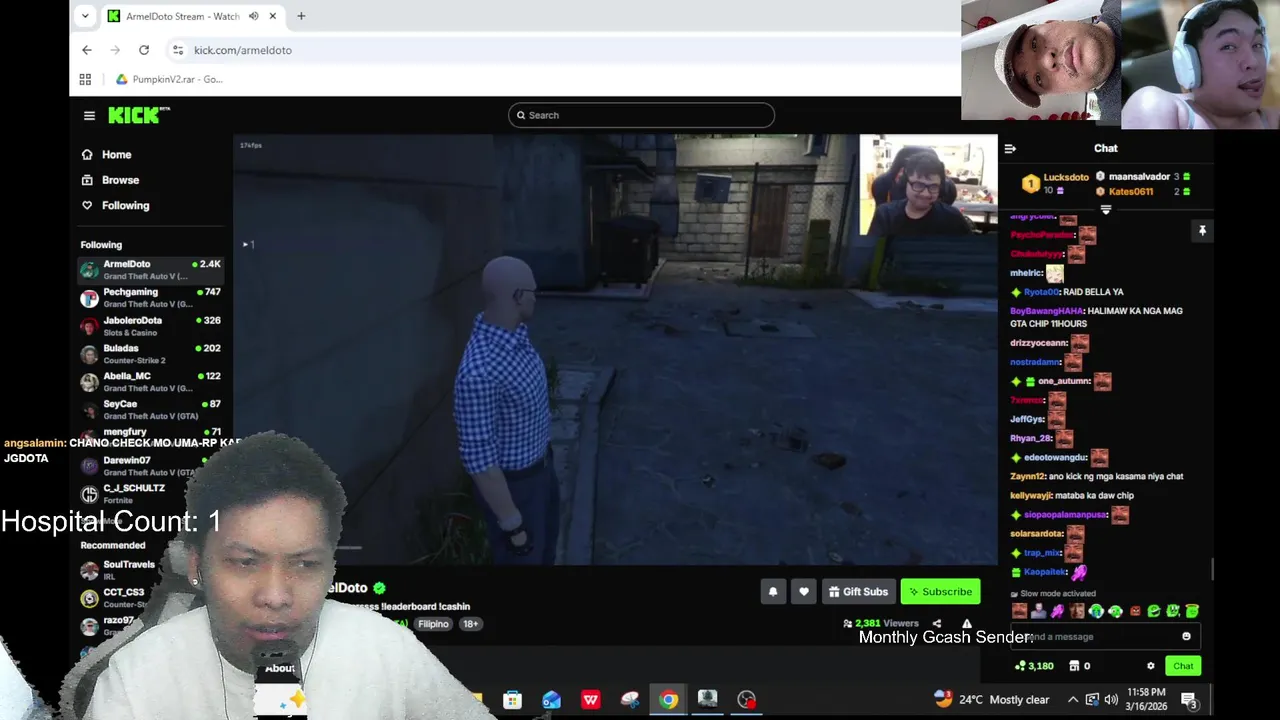Open Browse in sidebar
1280x720 pixels.
(110, 180)
